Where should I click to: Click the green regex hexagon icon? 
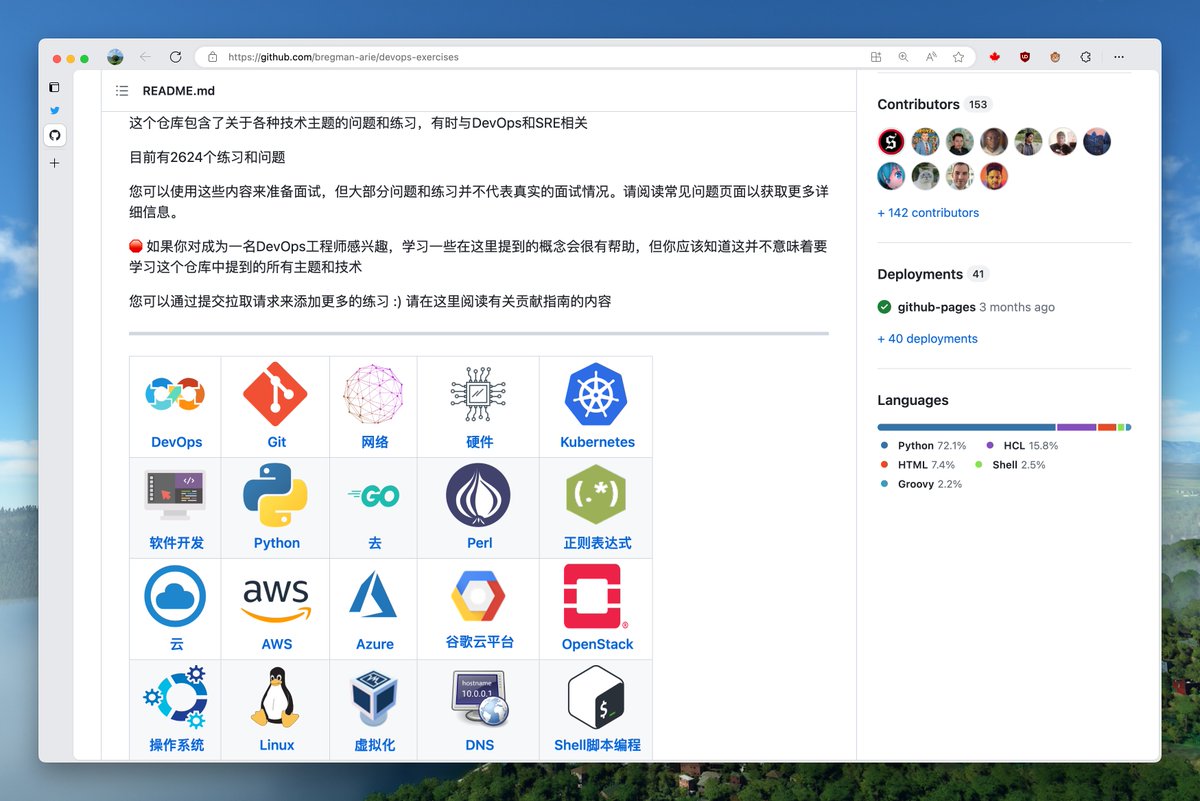coord(595,495)
